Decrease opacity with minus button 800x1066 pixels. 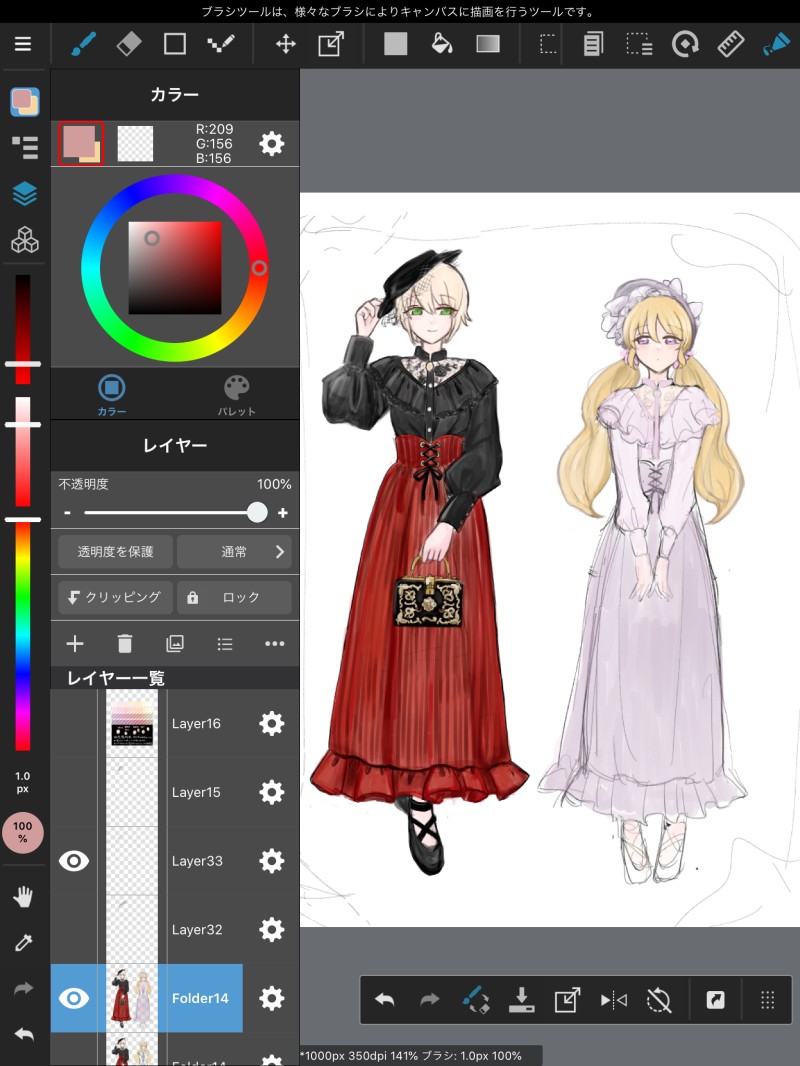[67, 513]
